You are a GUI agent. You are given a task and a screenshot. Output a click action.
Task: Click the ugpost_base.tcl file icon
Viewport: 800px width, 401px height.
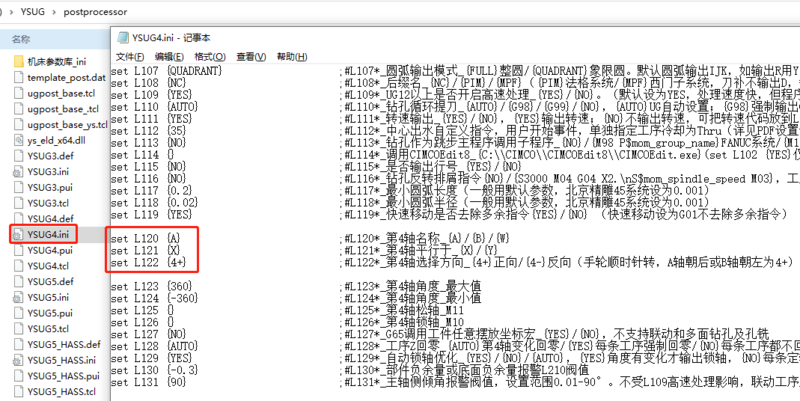click(18, 93)
